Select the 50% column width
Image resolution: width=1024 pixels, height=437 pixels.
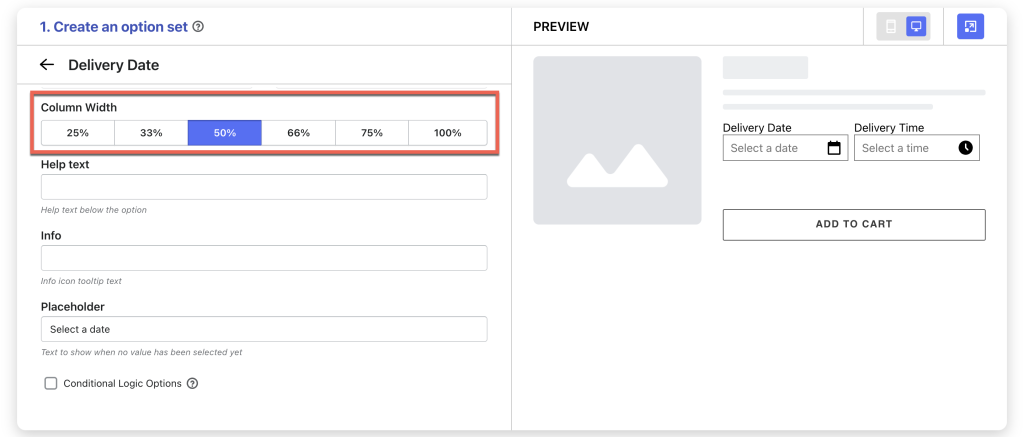[x=225, y=133]
